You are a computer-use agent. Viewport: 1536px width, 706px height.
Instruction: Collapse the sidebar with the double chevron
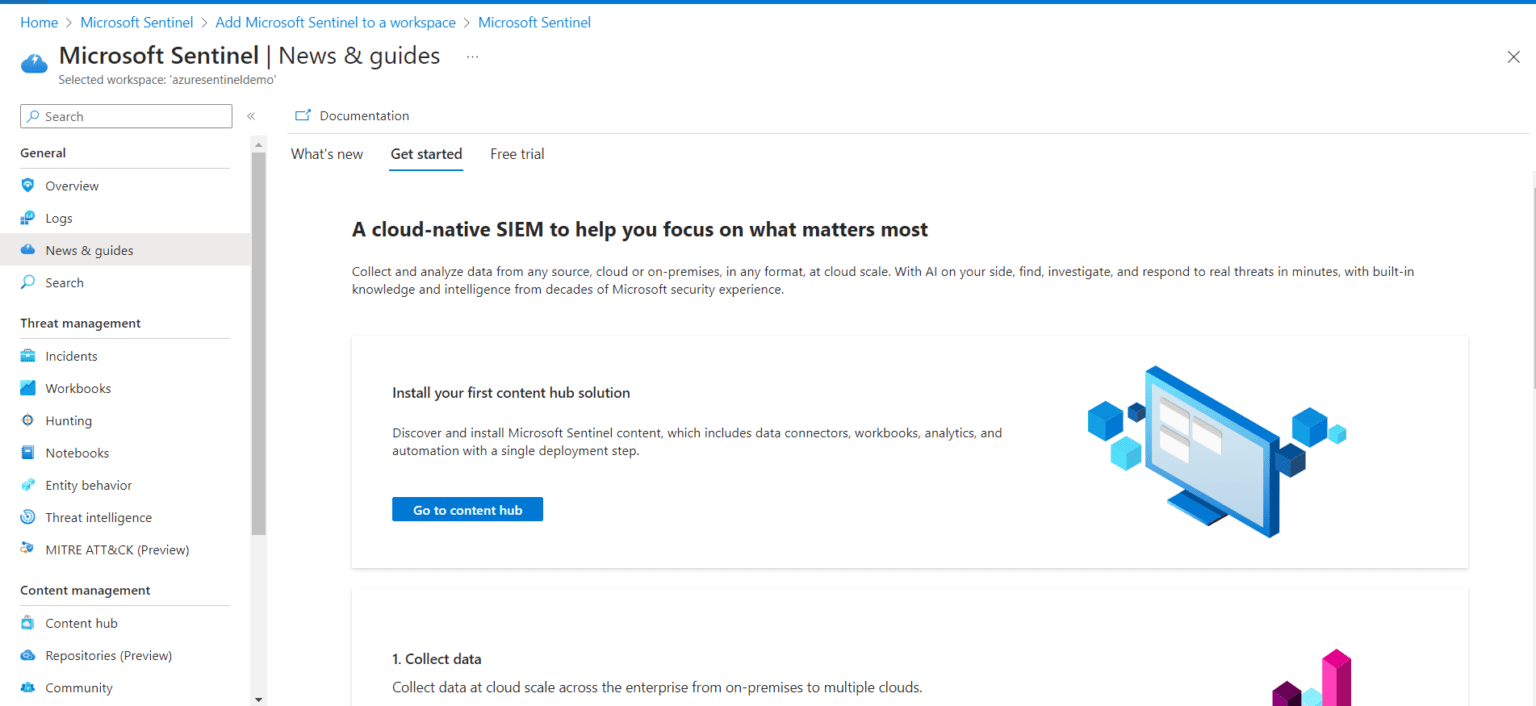pyautogui.click(x=251, y=115)
